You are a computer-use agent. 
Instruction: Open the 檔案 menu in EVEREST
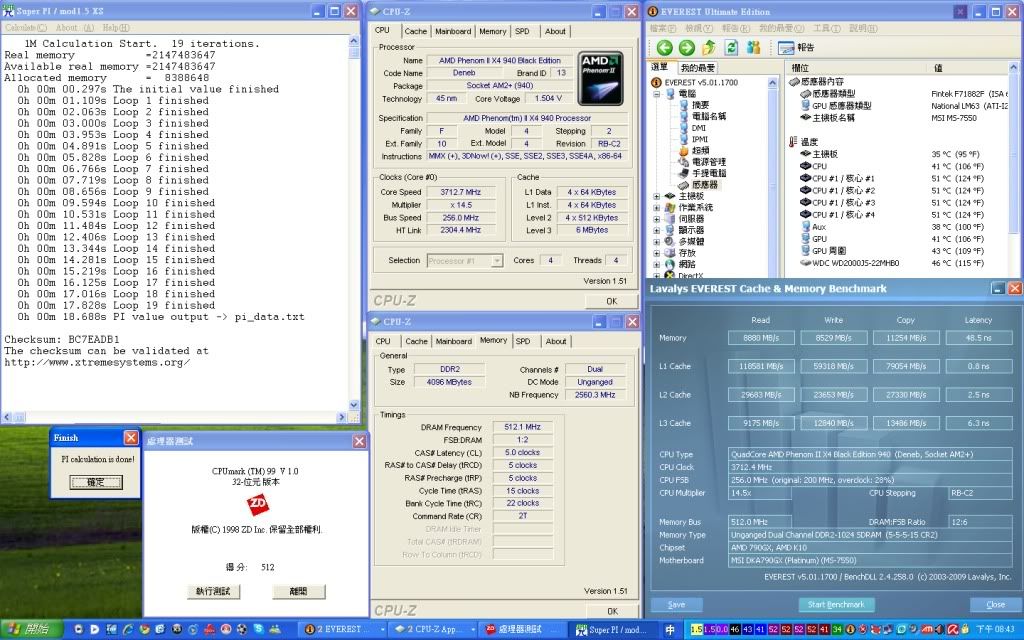point(662,29)
